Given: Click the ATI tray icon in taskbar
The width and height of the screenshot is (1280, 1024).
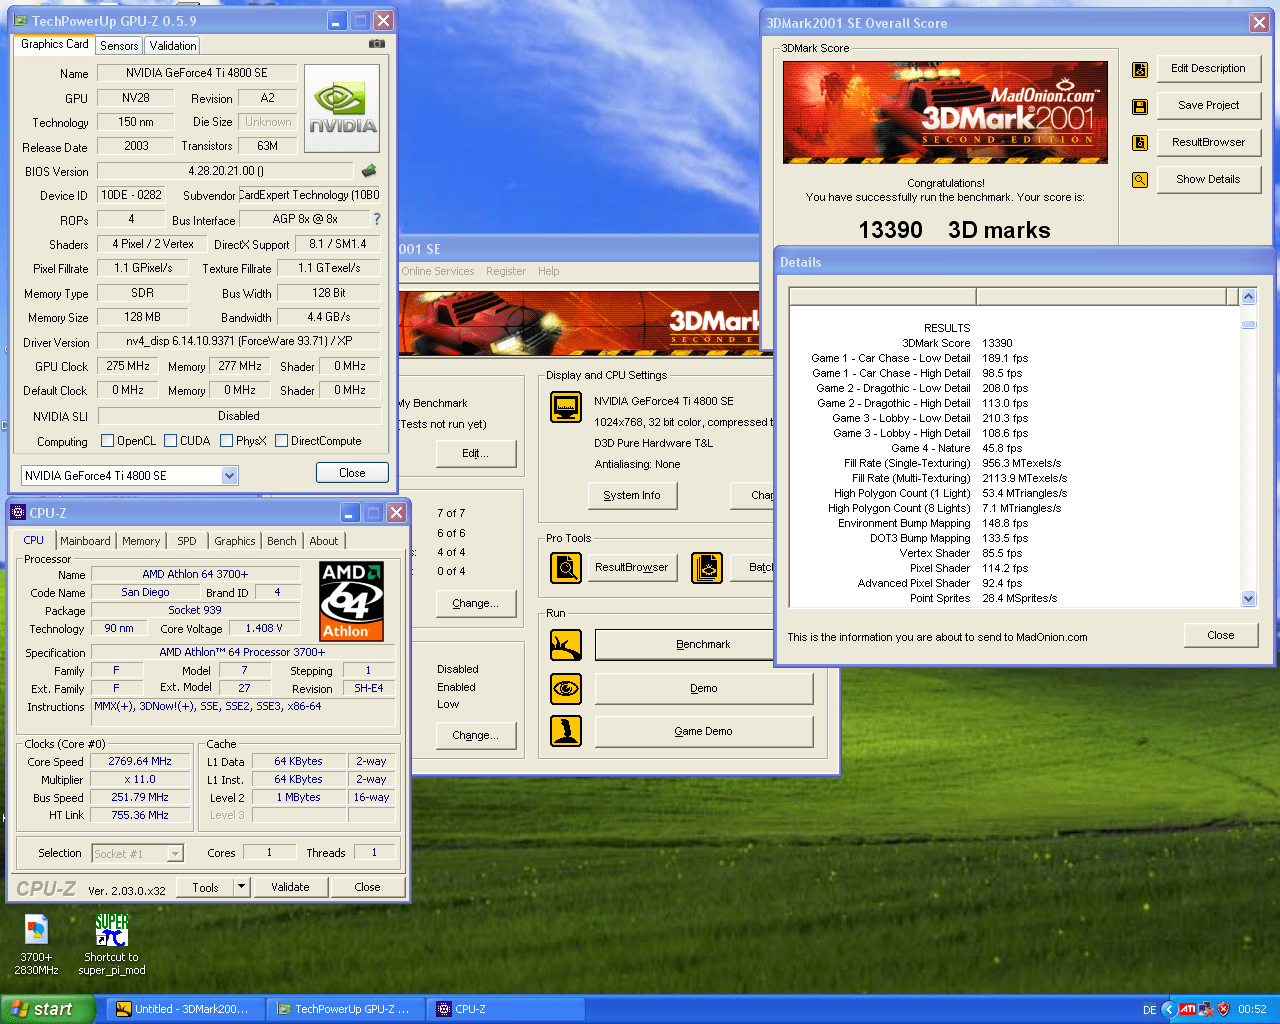Looking at the screenshot, I should 1187,1009.
